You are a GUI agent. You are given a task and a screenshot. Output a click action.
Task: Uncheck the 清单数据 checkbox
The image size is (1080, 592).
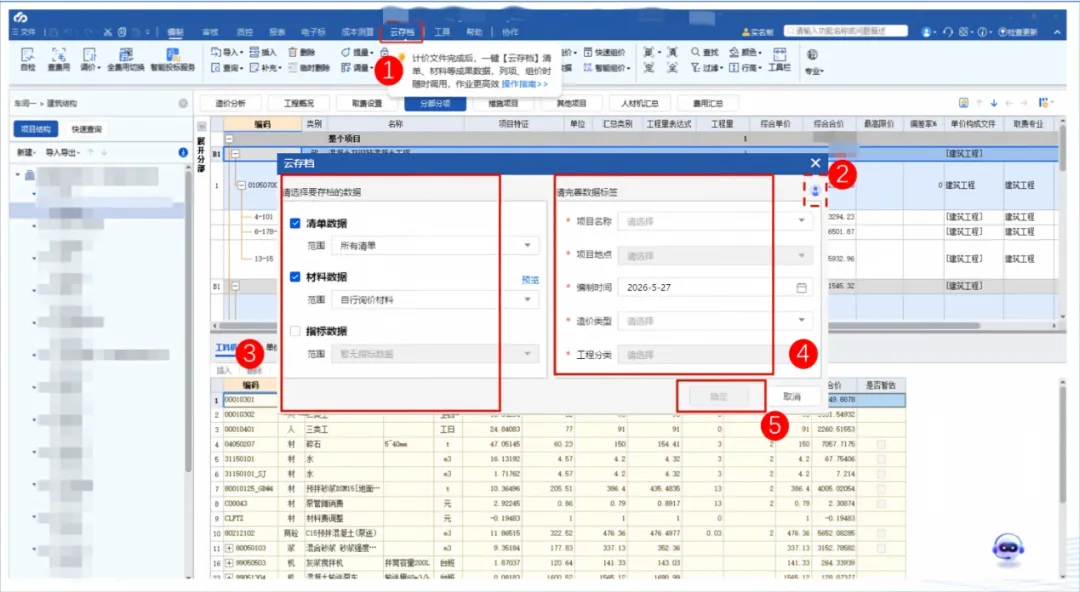point(295,223)
